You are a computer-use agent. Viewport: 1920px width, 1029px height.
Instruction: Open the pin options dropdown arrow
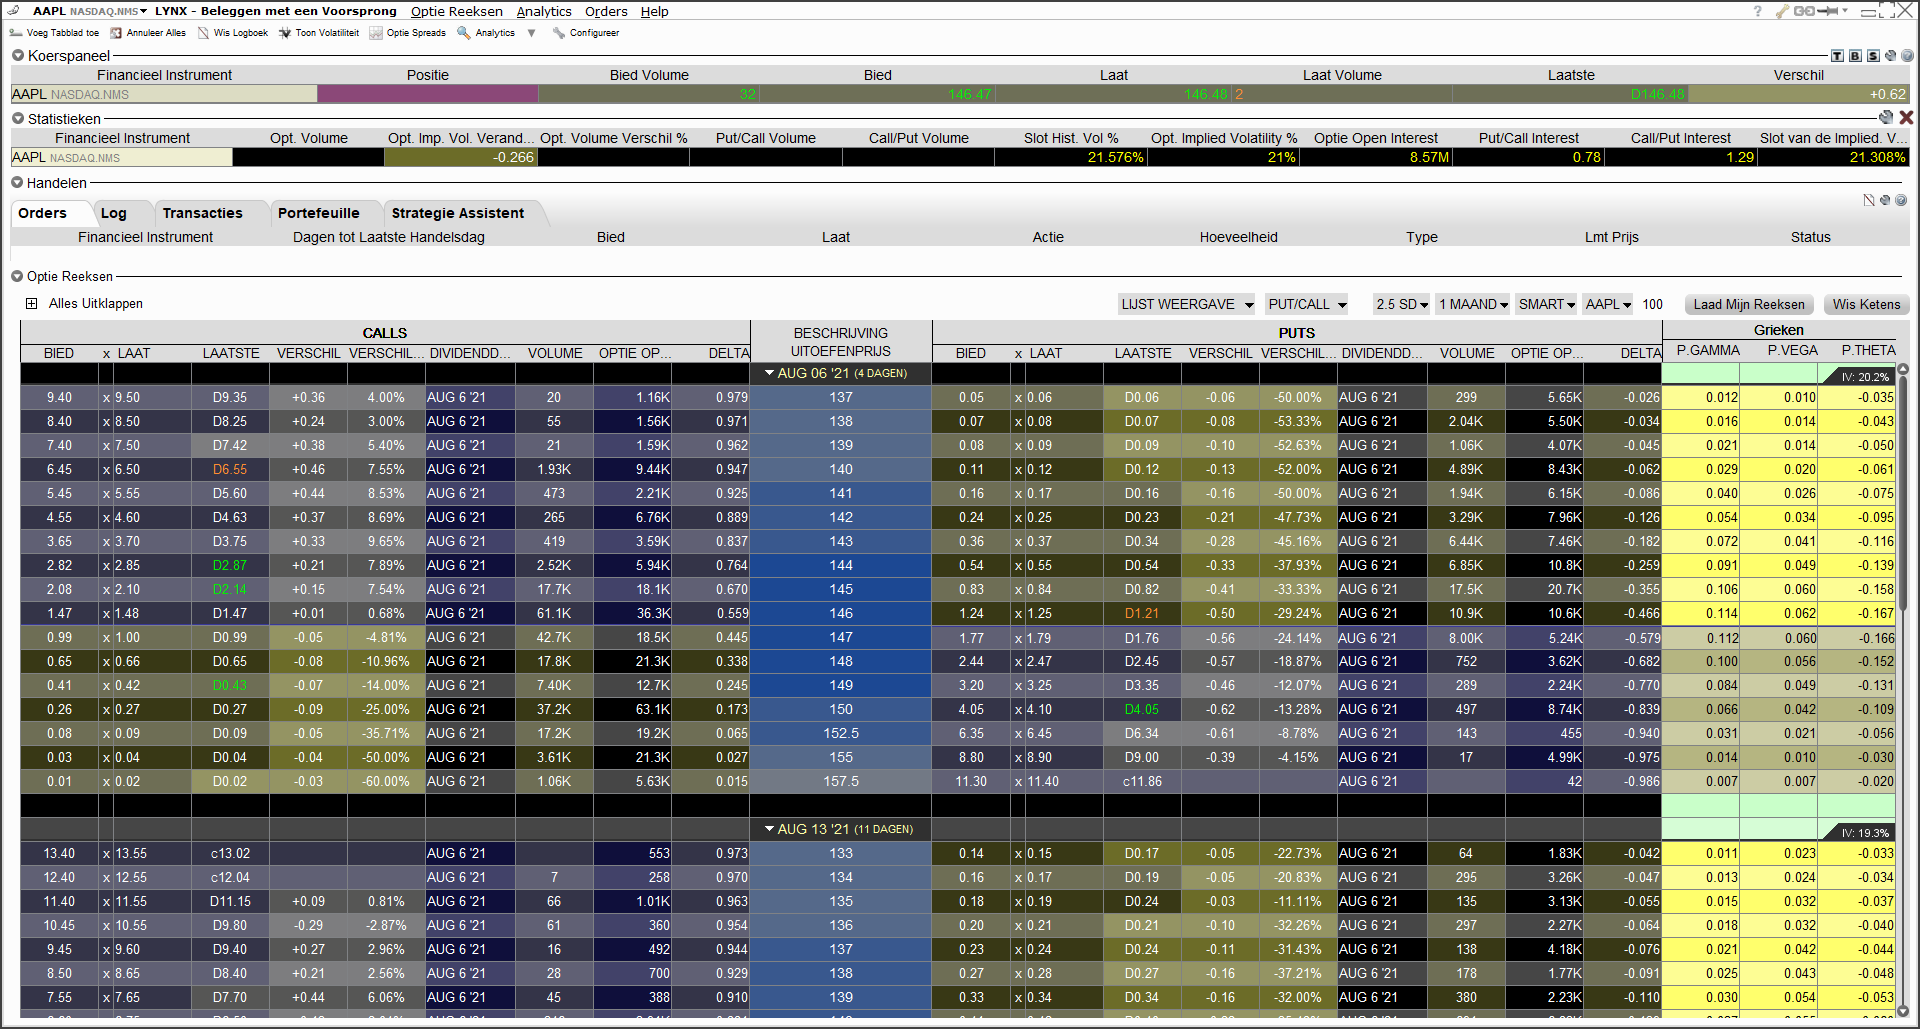1845,11
